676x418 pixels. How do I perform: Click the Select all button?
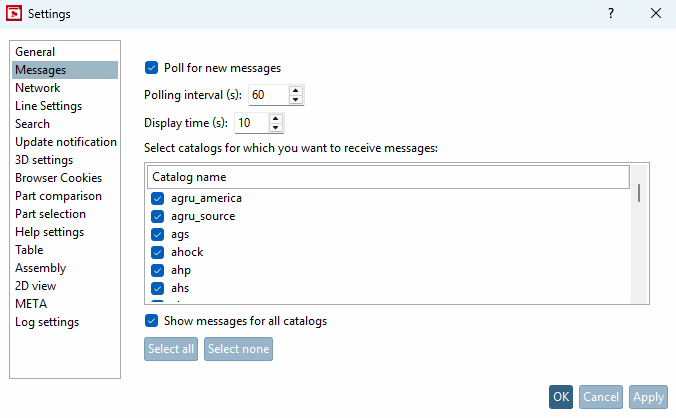pos(171,349)
